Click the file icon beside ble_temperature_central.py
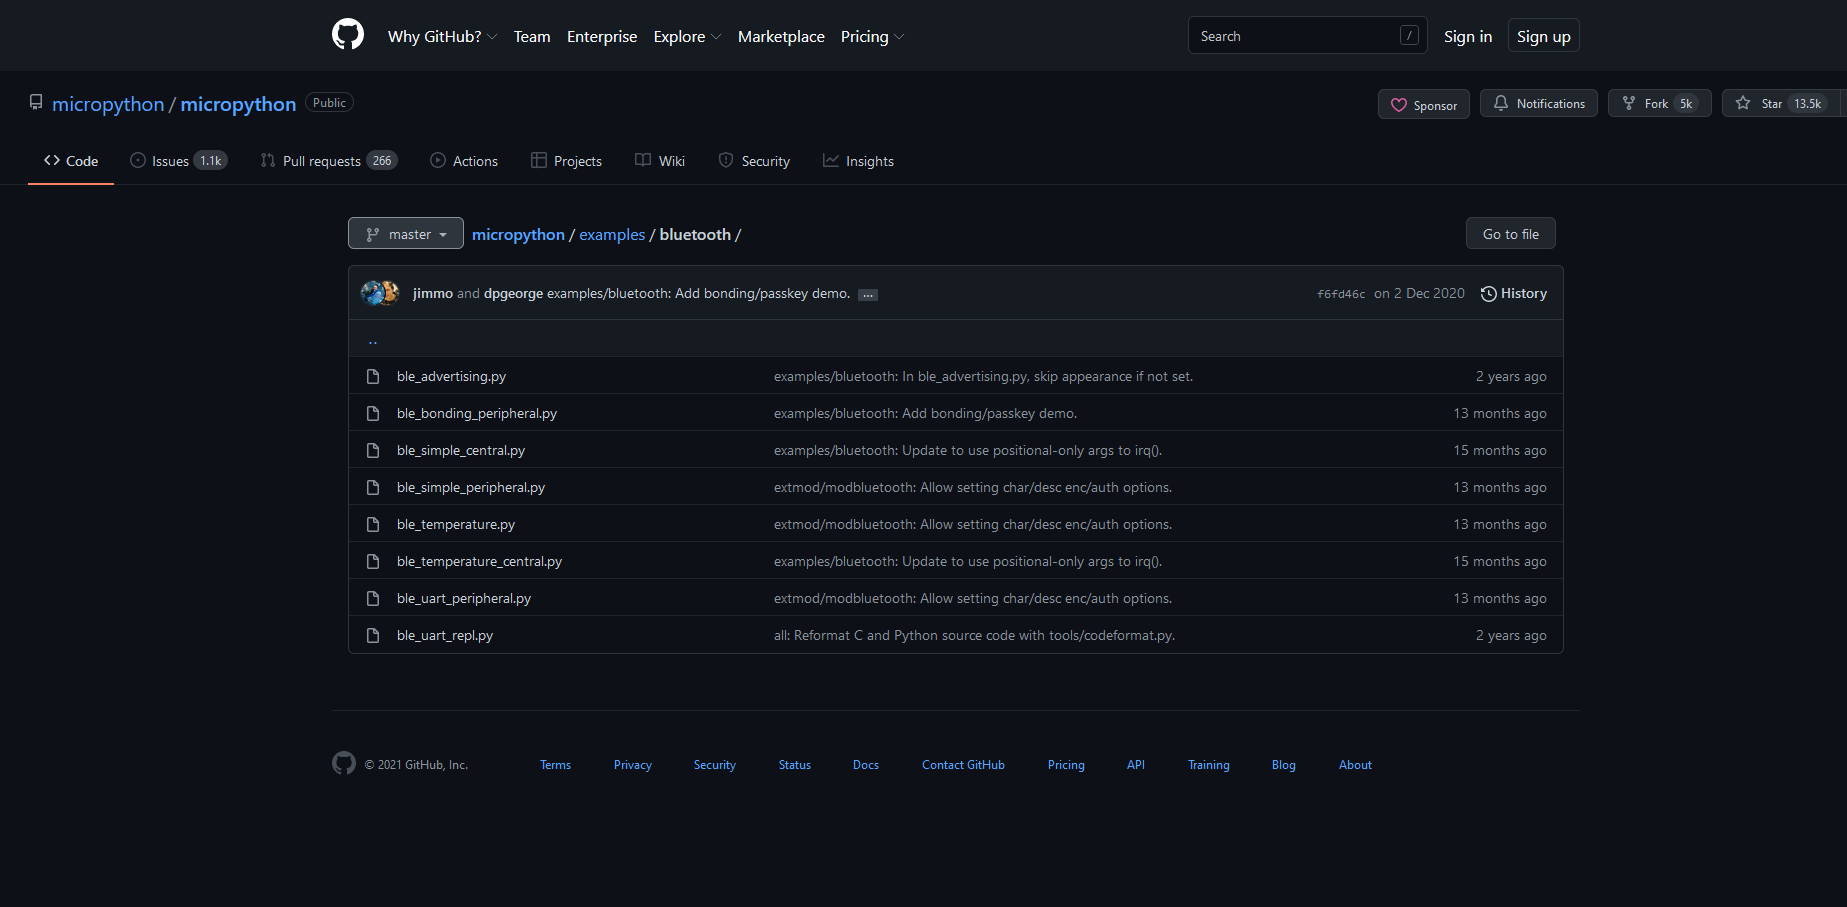Screen dimensions: 1847x907 tap(373, 561)
